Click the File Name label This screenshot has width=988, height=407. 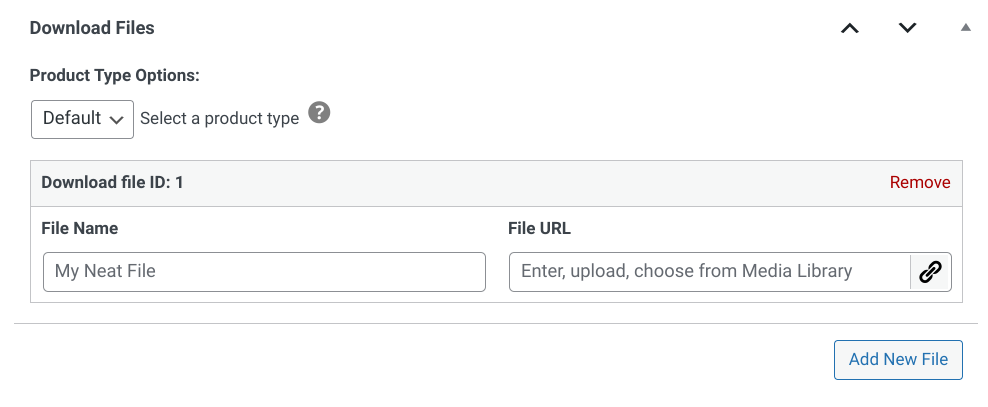click(x=80, y=228)
